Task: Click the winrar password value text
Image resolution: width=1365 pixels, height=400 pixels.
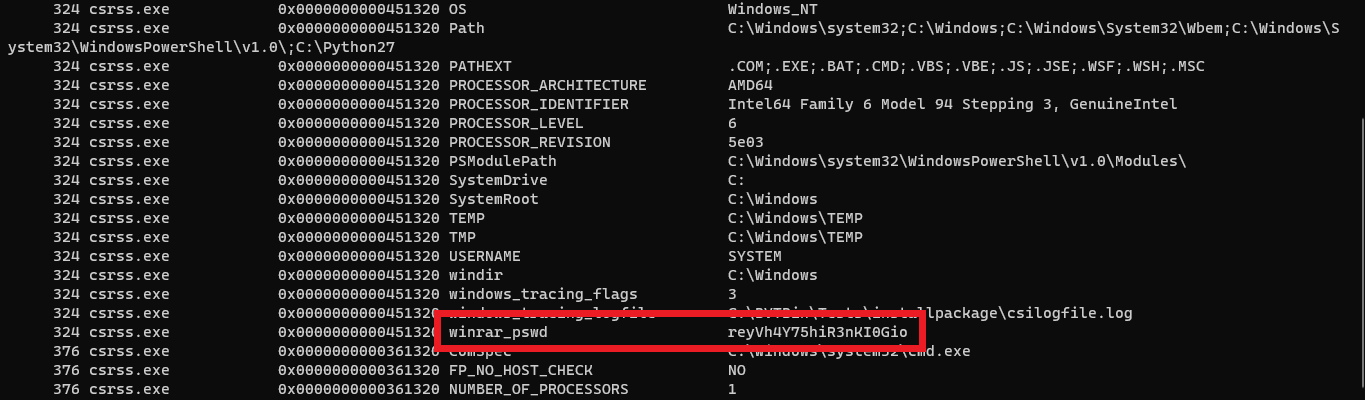Action: (x=818, y=331)
